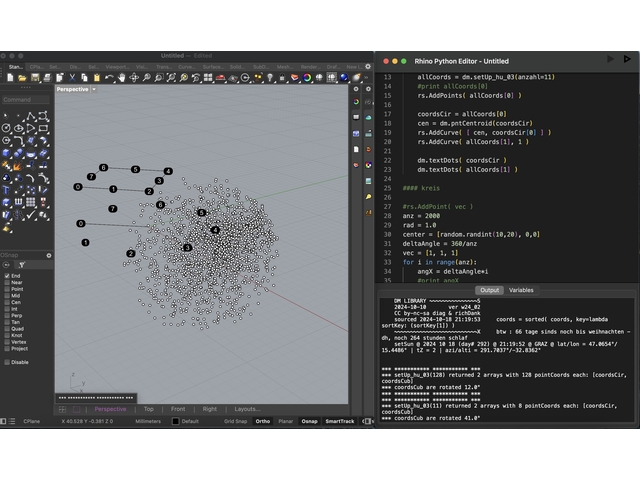Click the red car Shade icon
Image resolution: width=640 pixels, height=480 pixels.
(x=220, y=78)
